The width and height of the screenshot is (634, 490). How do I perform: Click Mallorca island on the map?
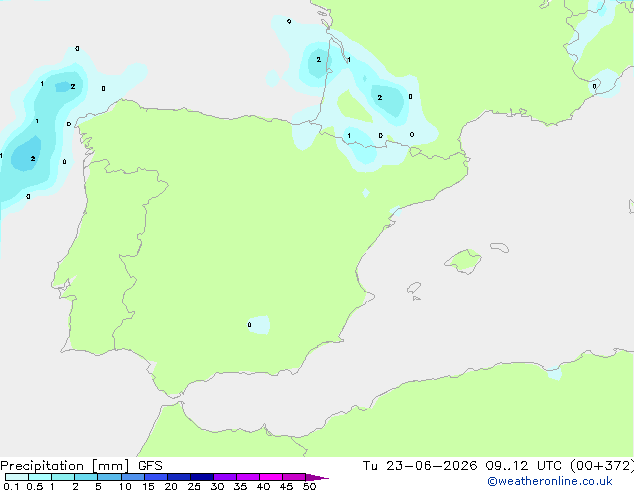[463, 261]
